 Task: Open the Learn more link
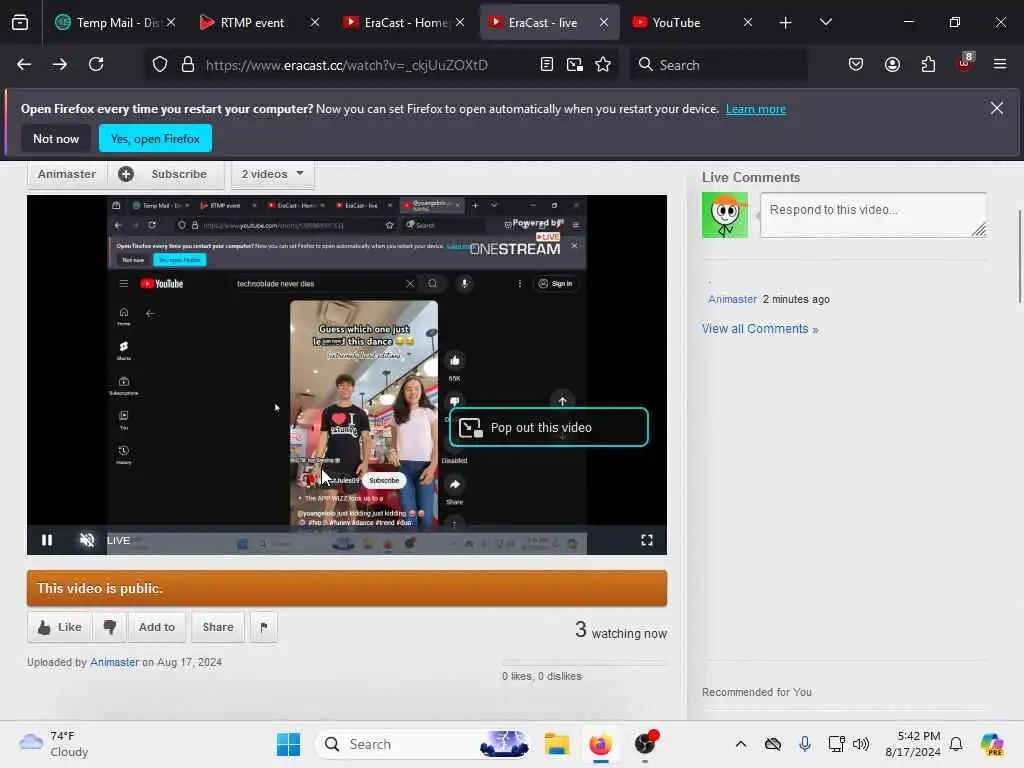click(756, 109)
